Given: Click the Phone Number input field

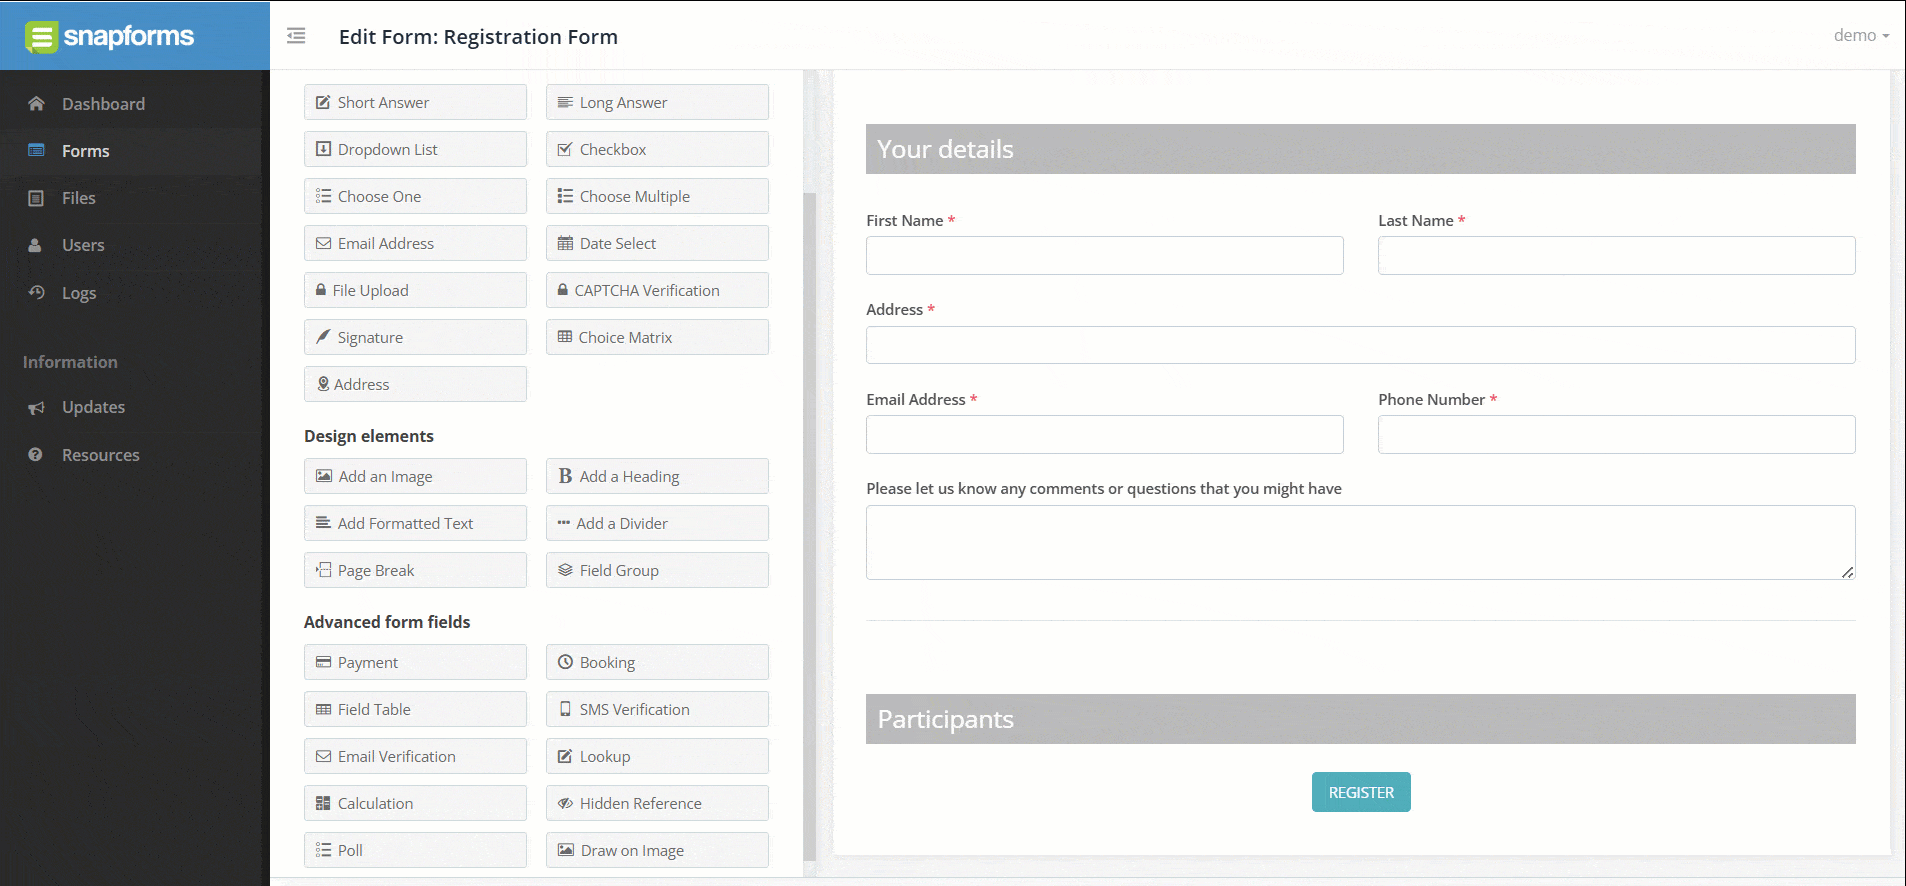Looking at the screenshot, I should [1617, 434].
